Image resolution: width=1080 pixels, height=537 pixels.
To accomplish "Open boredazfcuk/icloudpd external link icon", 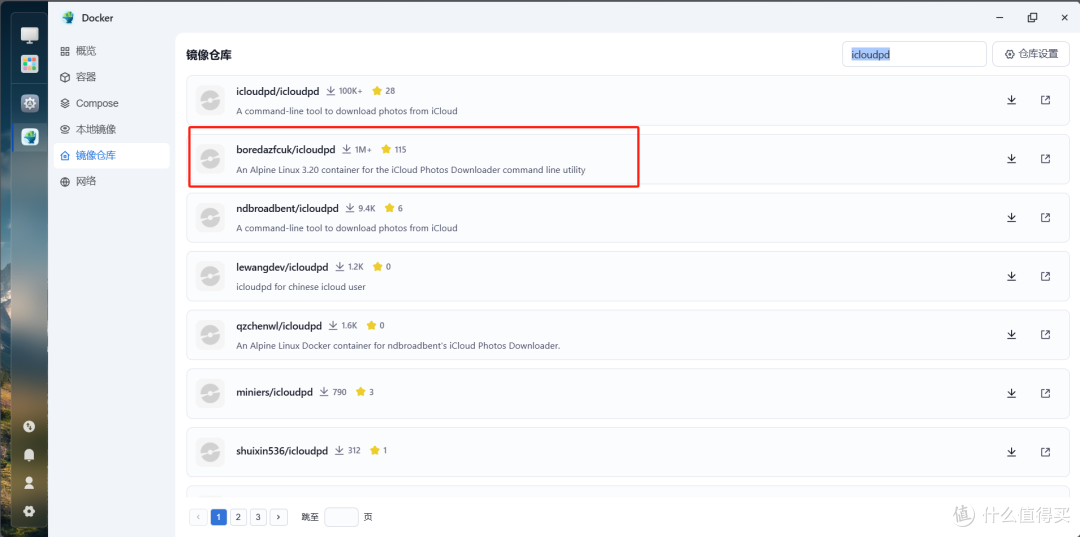I will pyautogui.click(x=1045, y=158).
